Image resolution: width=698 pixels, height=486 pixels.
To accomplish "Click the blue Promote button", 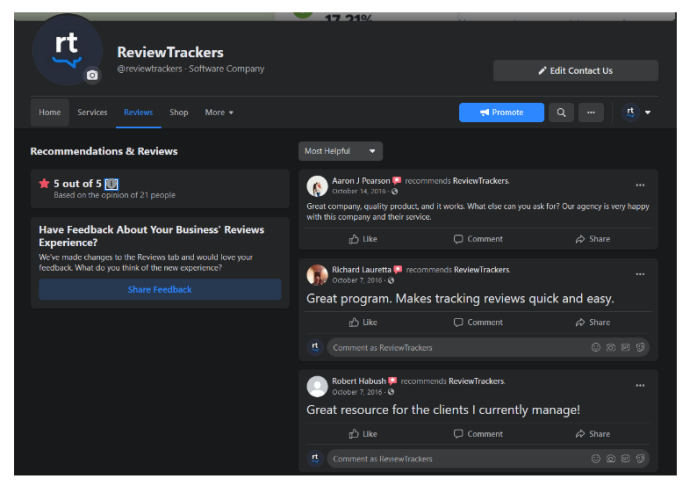I will [x=501, y=113].
